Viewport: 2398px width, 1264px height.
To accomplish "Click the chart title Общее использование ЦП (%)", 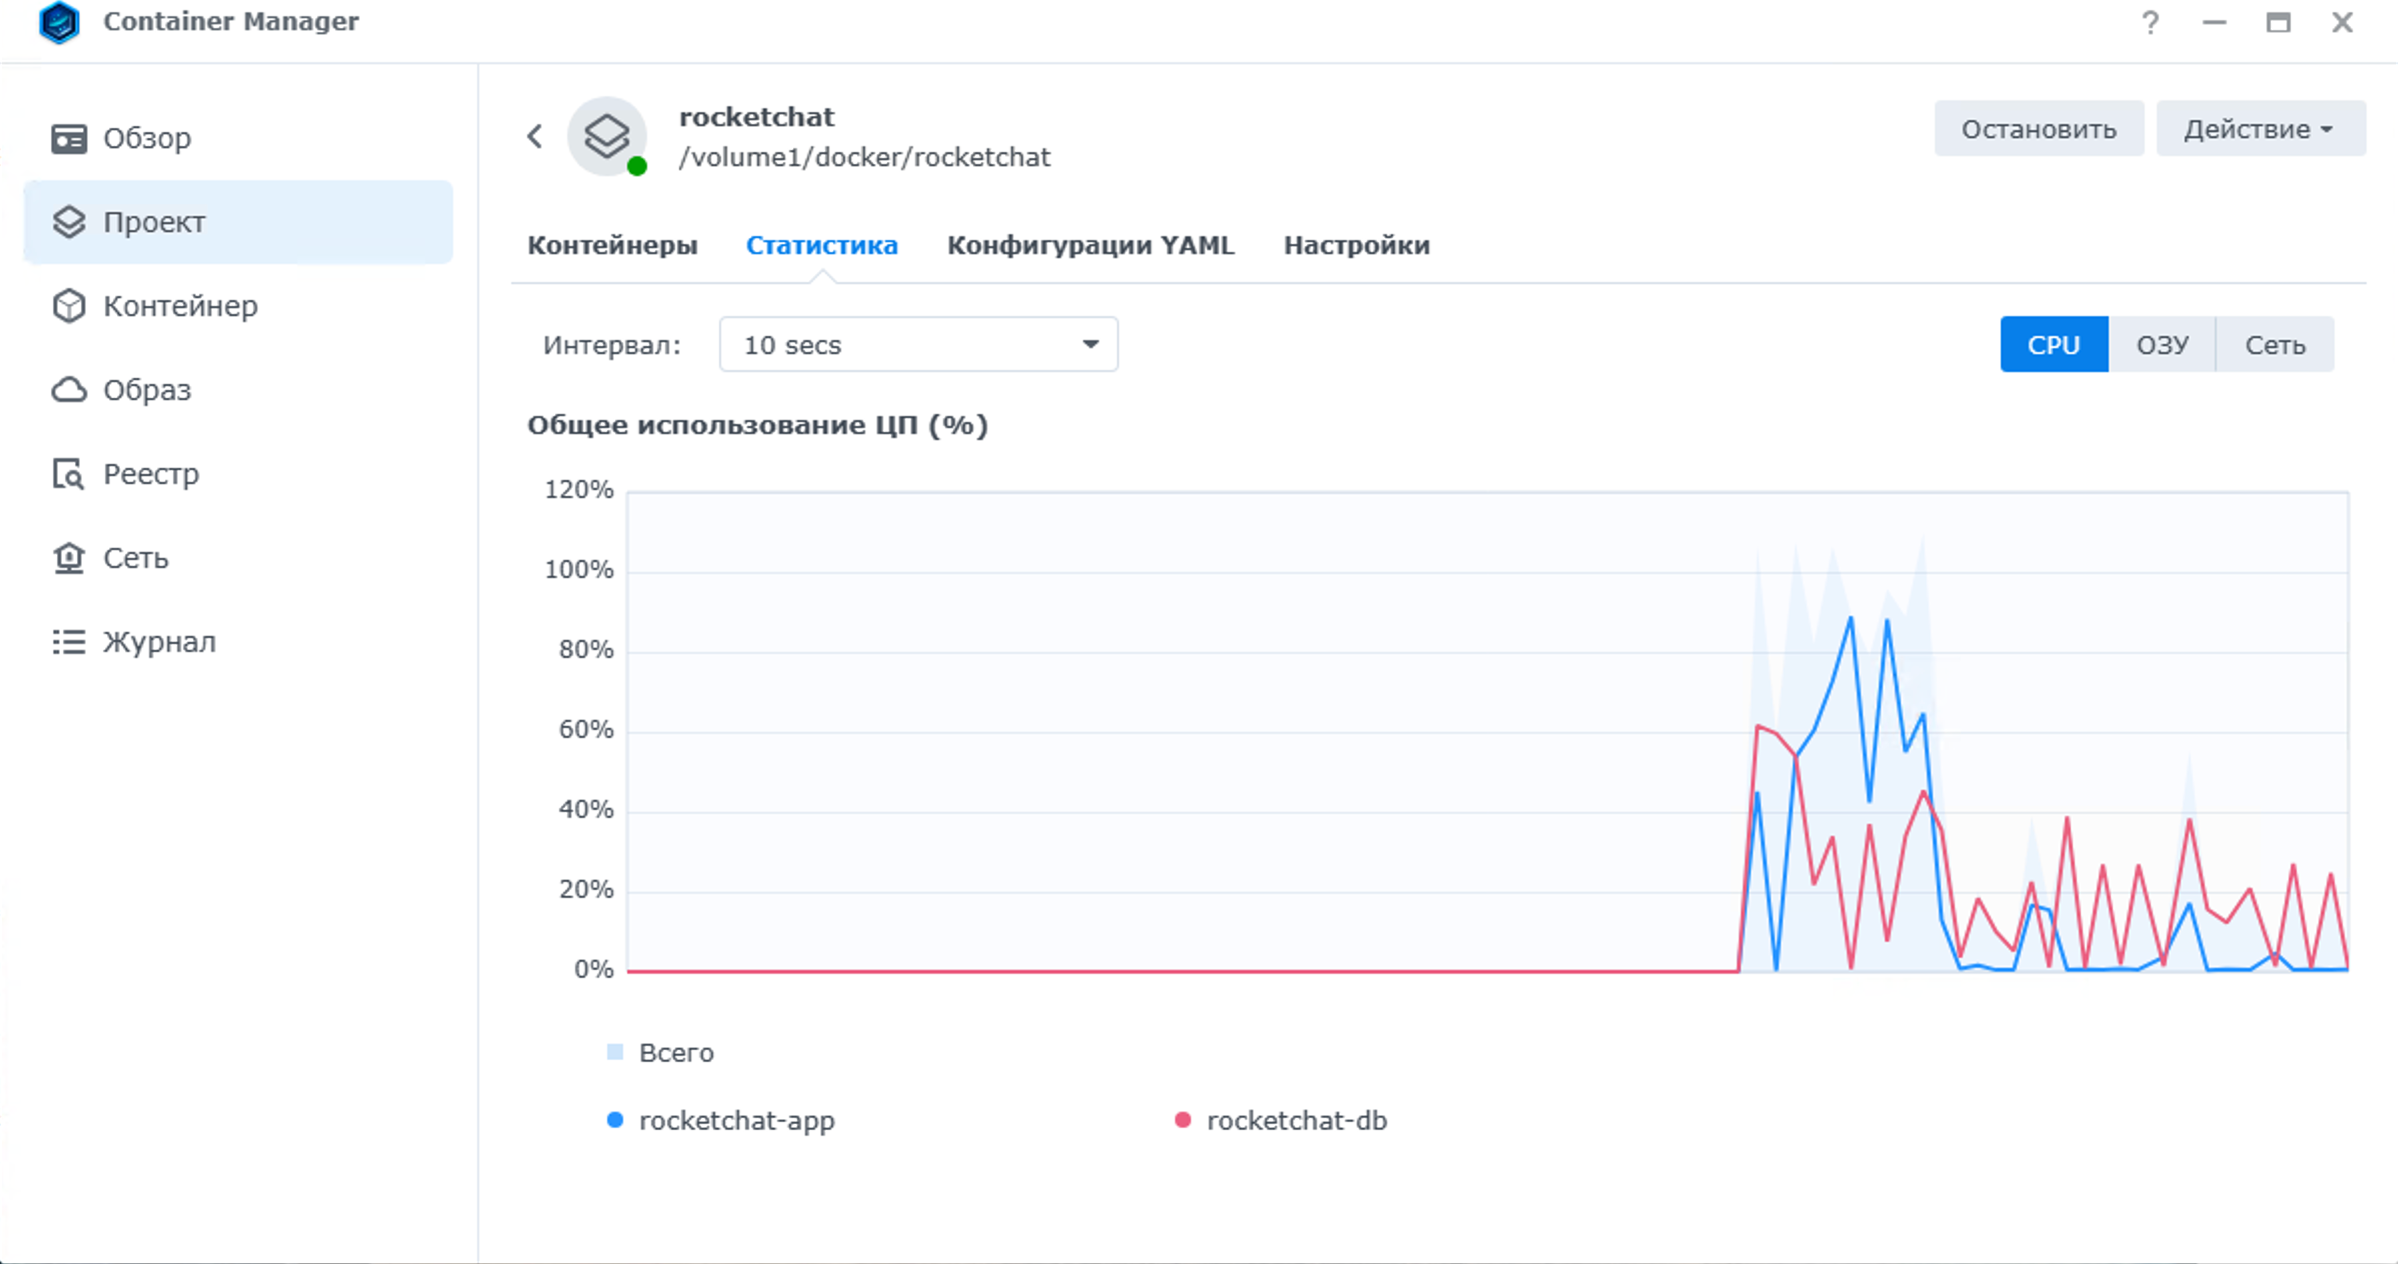I will 757,425.
